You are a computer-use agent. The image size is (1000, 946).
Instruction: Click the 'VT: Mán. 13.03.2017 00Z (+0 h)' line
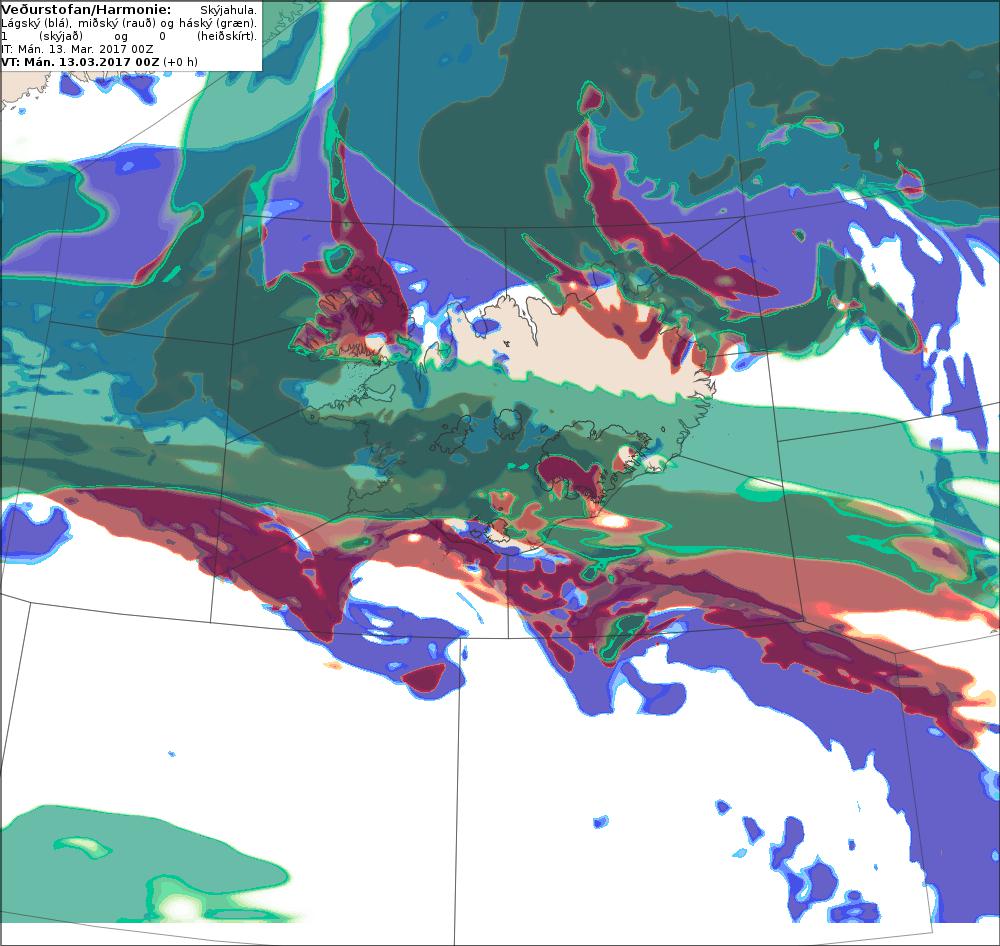coord(99,62)
